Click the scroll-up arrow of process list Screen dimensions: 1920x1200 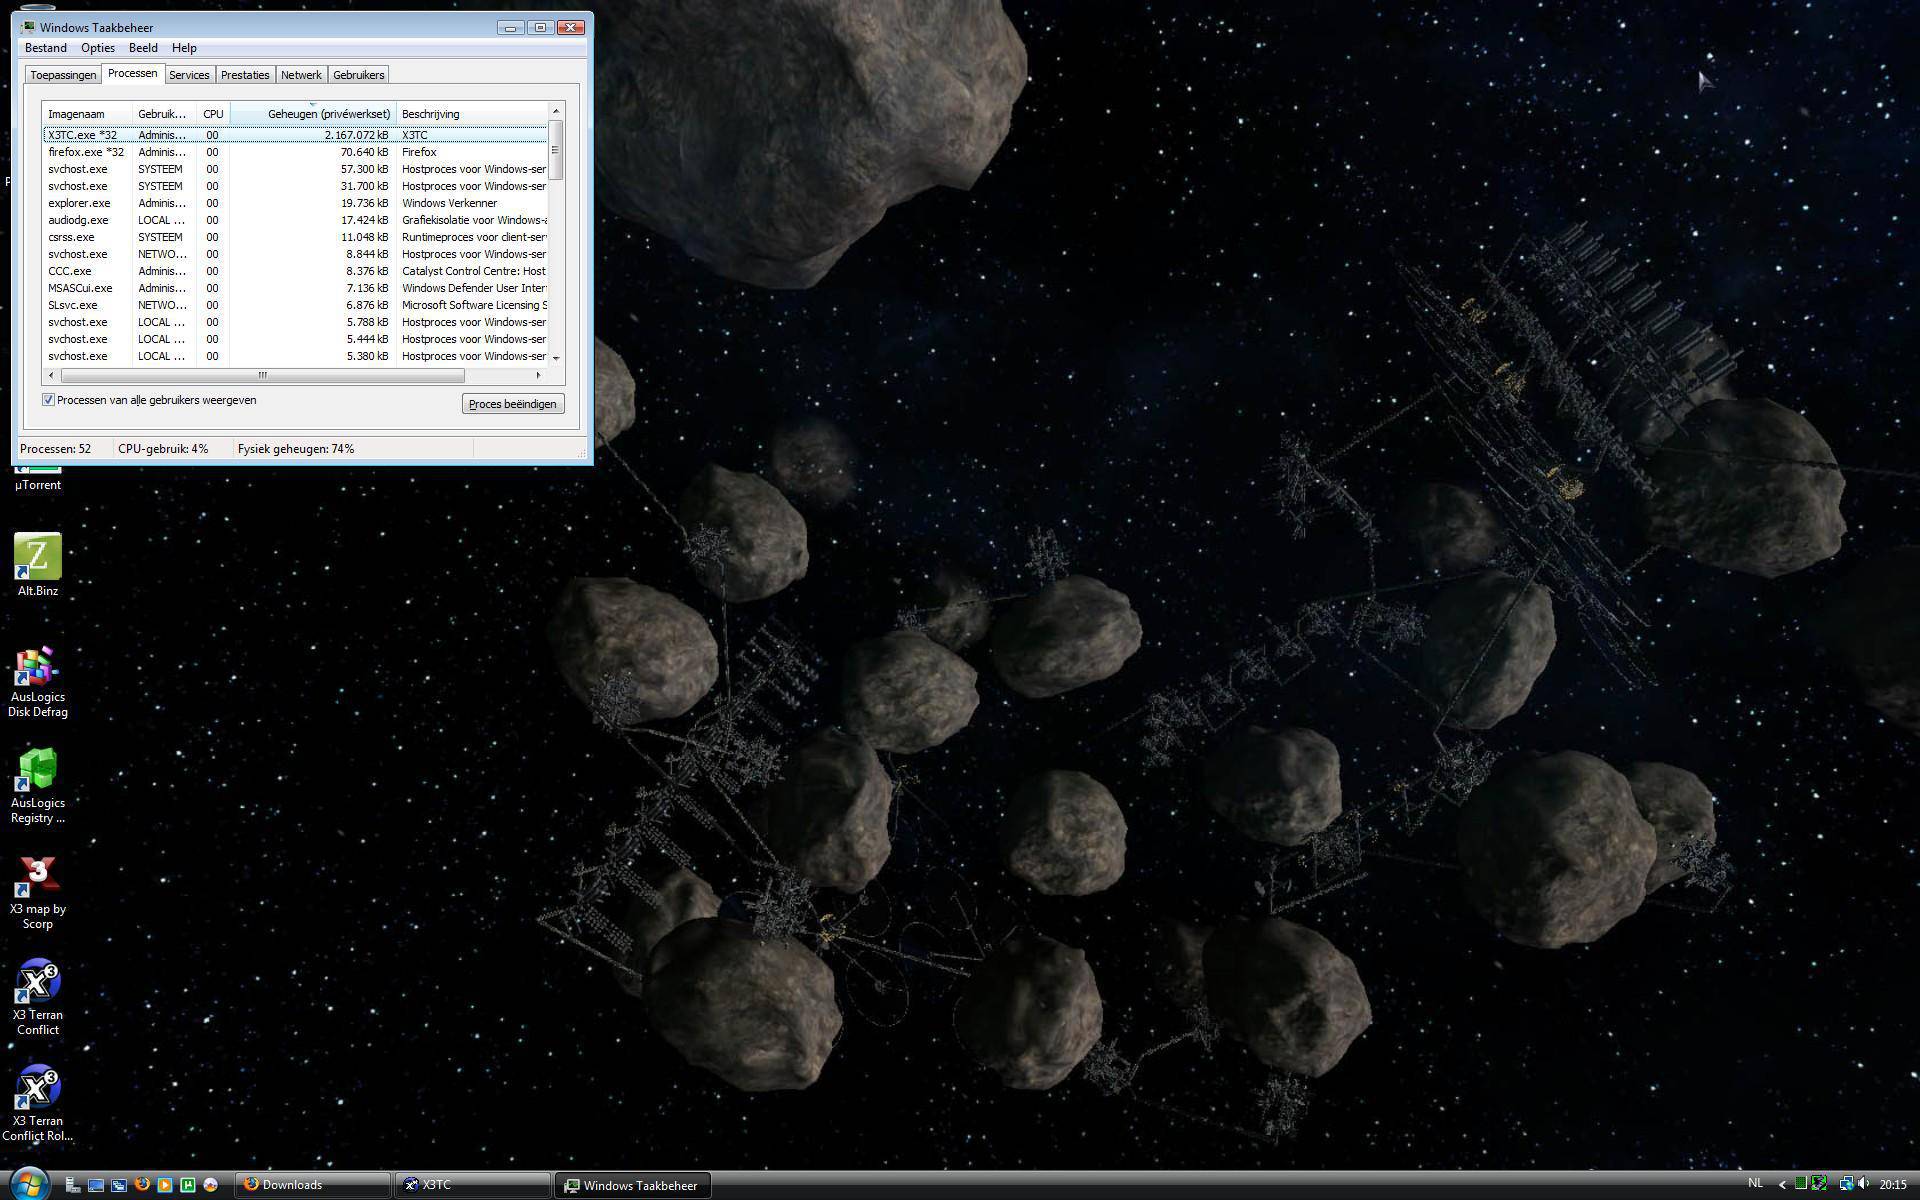pos(556,111)
